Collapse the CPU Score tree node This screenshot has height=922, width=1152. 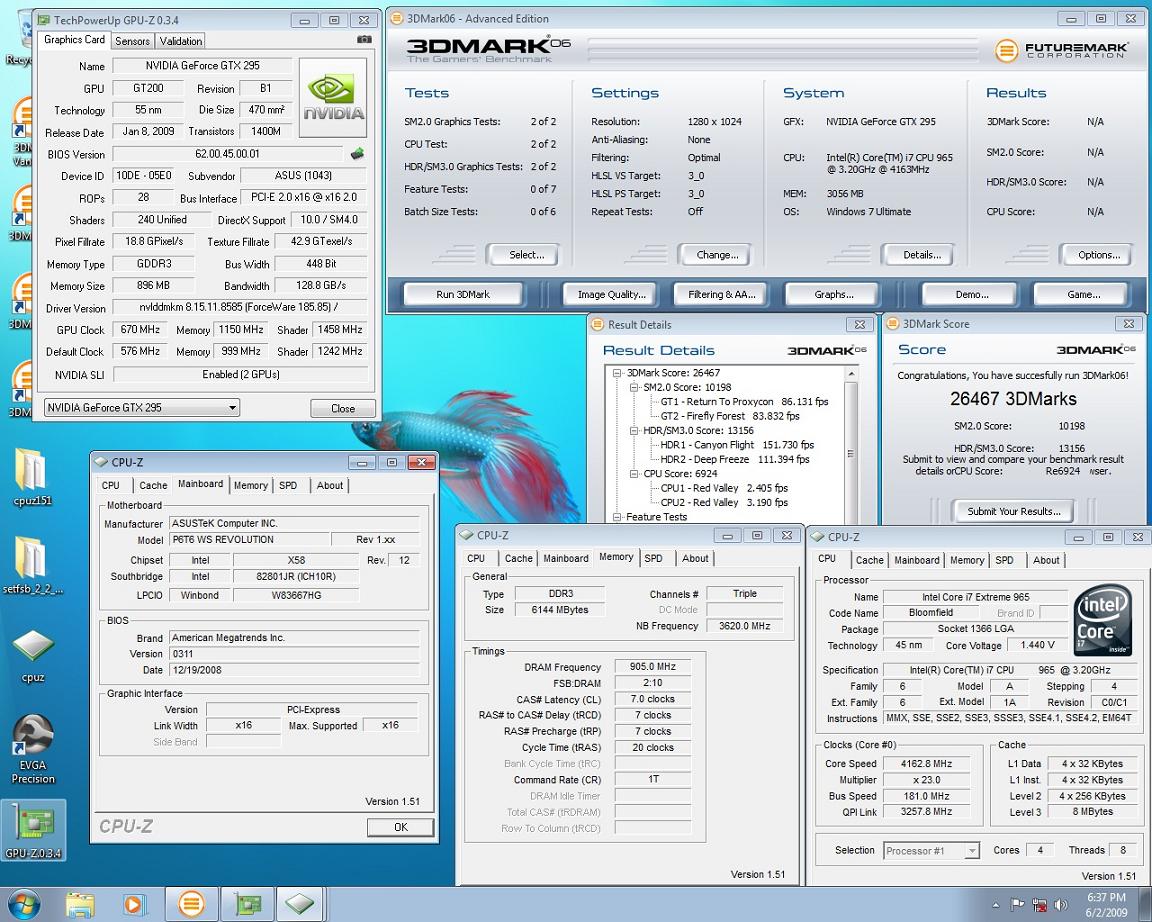(634, 474)
